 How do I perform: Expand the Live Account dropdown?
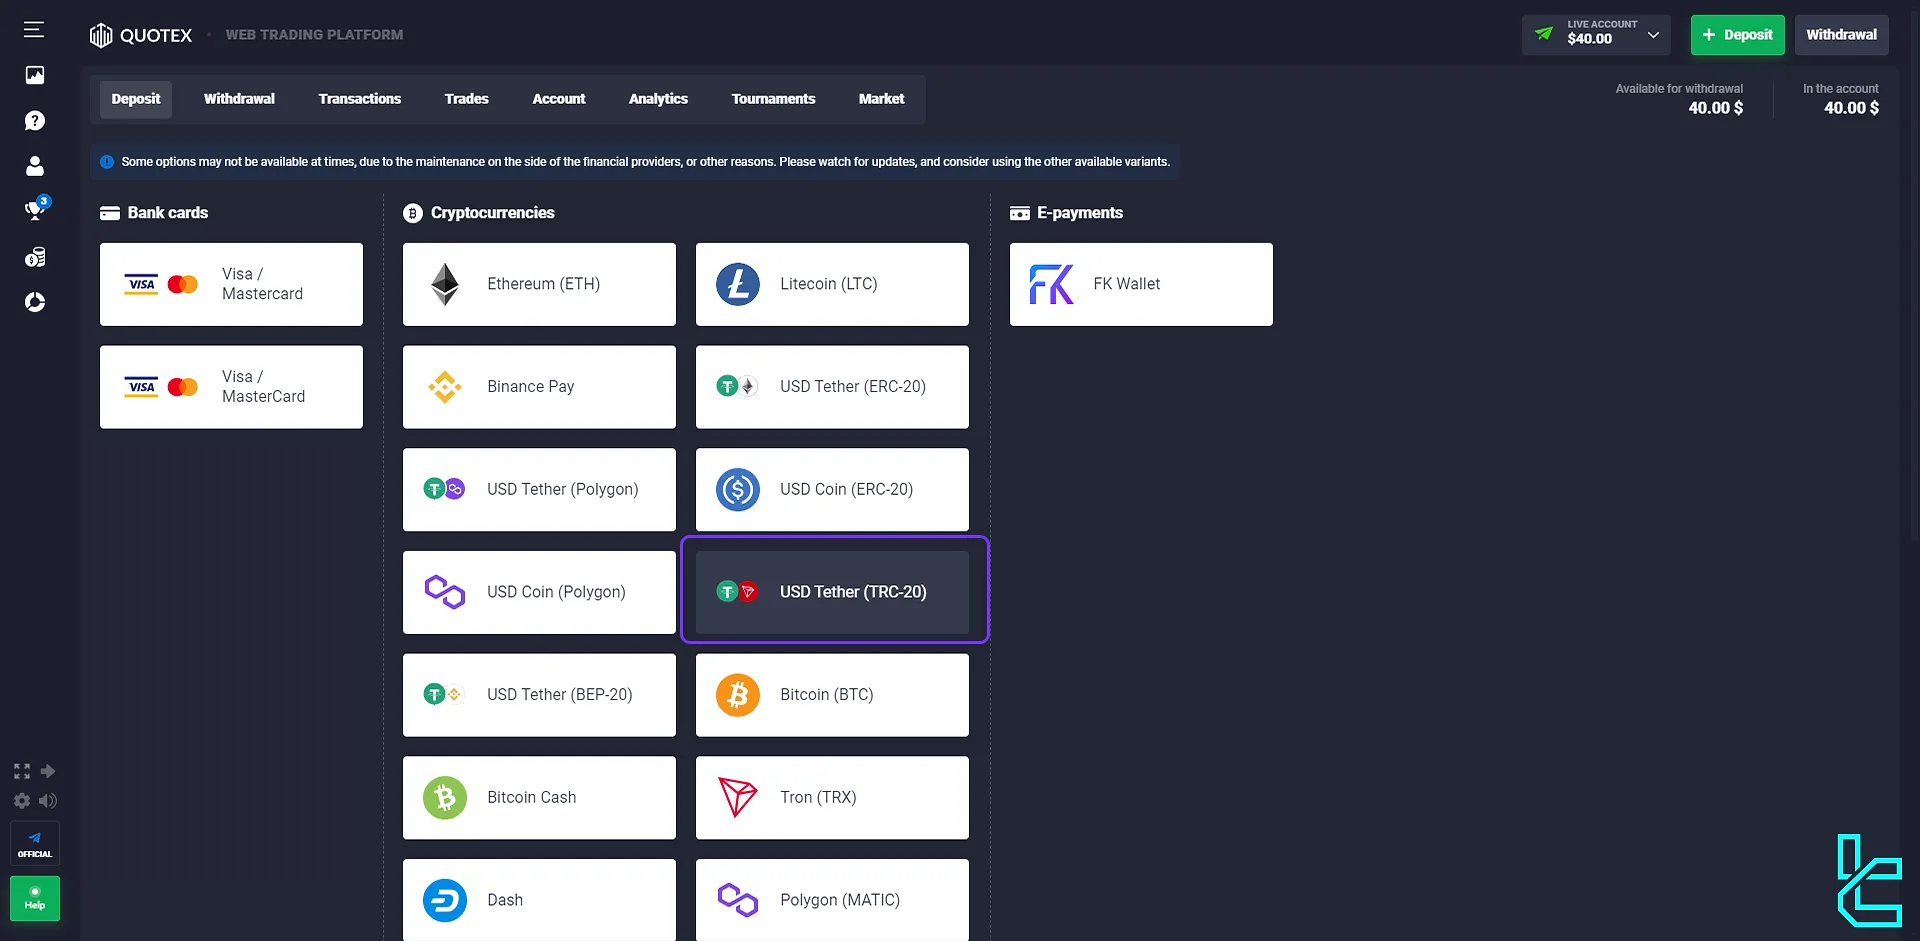tap(1596, 35)
